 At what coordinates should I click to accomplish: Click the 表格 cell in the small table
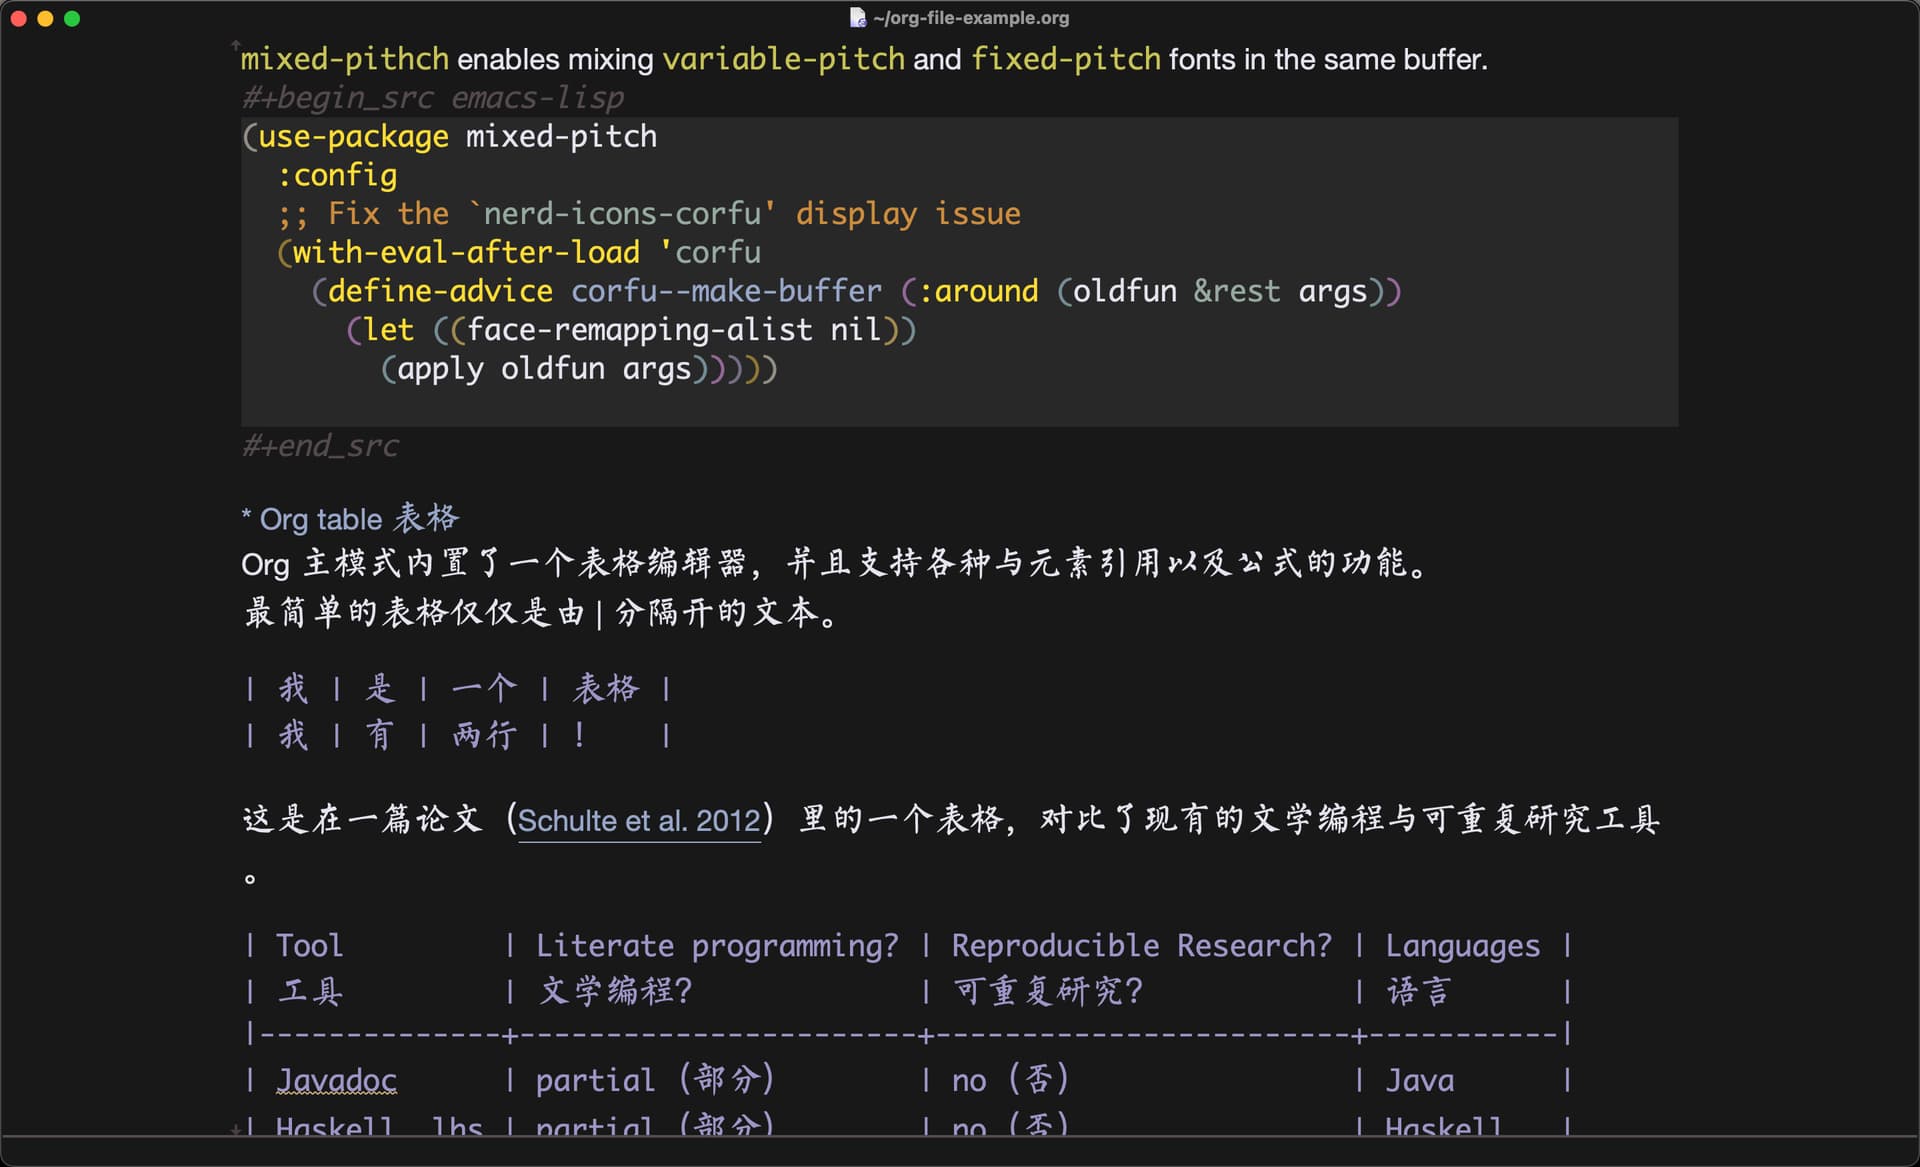(x=605, y=689)
